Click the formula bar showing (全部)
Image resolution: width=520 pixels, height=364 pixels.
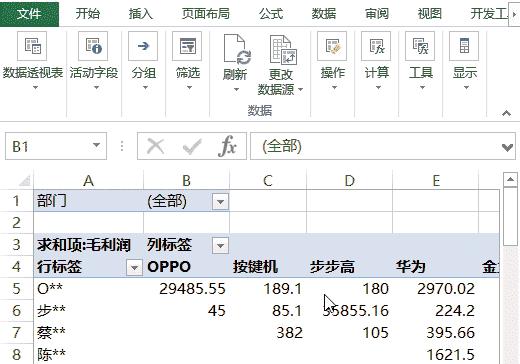(x=383, y=146)
